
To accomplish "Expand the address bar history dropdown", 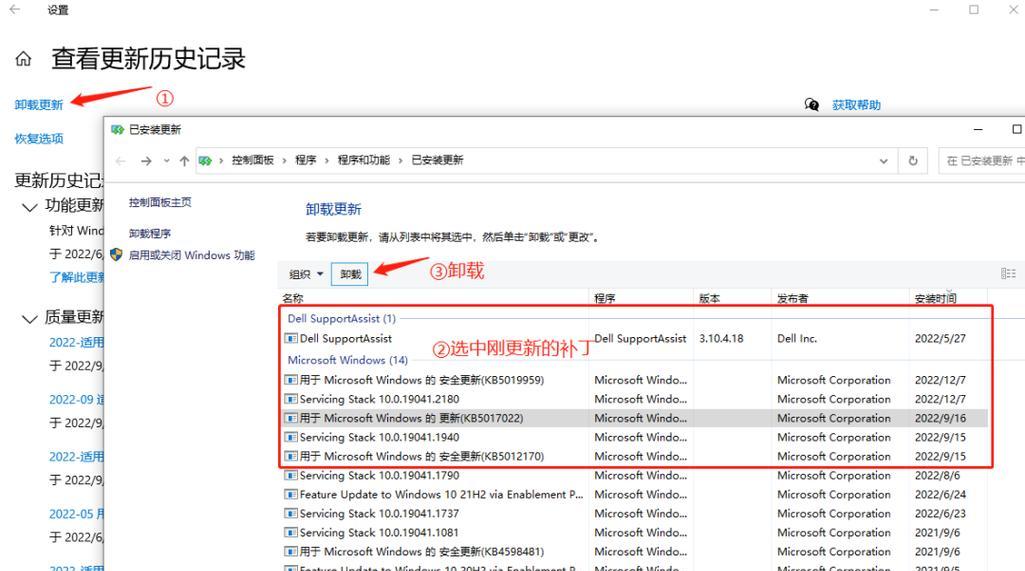I will (x=883, y=161).
